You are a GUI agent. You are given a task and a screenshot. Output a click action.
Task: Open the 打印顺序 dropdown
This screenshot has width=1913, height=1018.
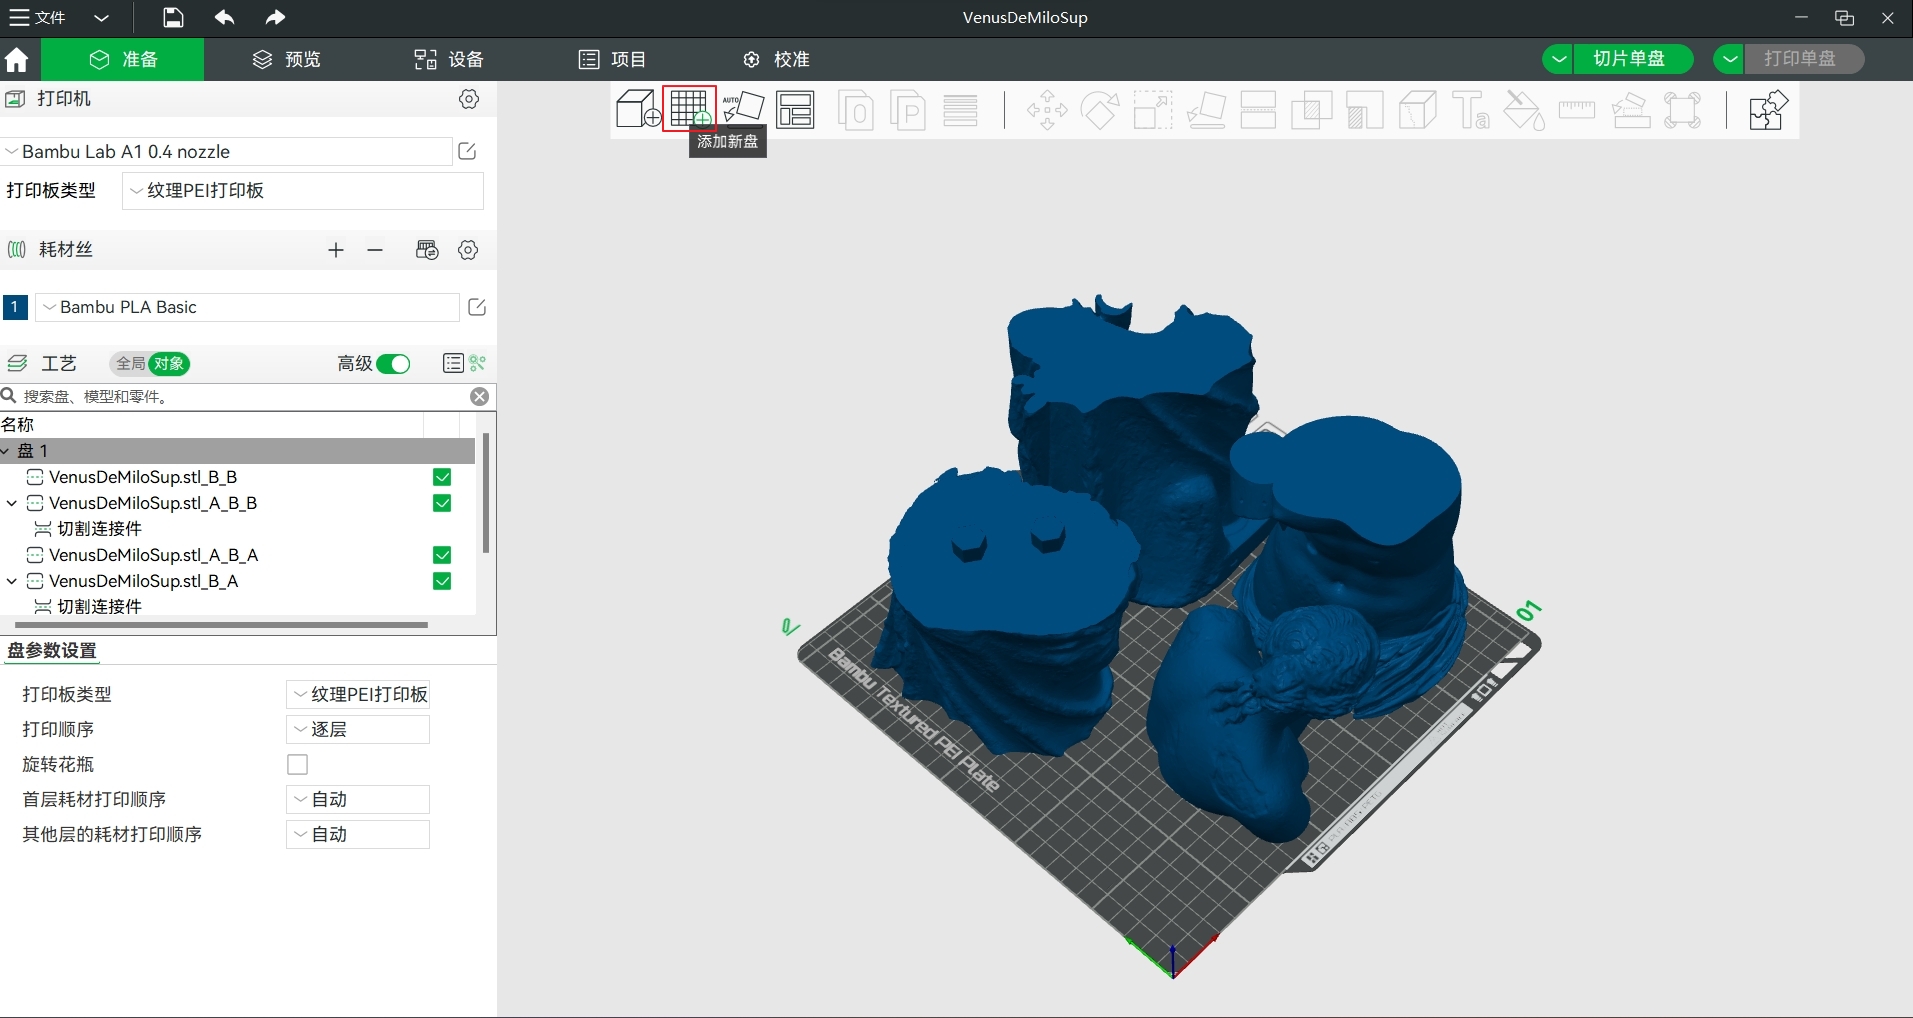358,729
